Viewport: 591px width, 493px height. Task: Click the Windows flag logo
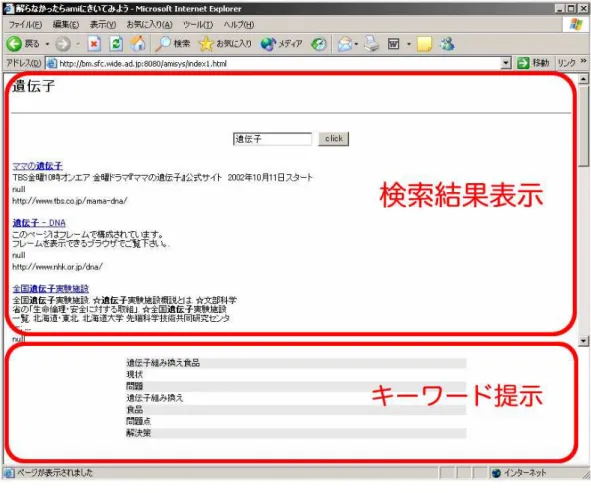[576, 24]
